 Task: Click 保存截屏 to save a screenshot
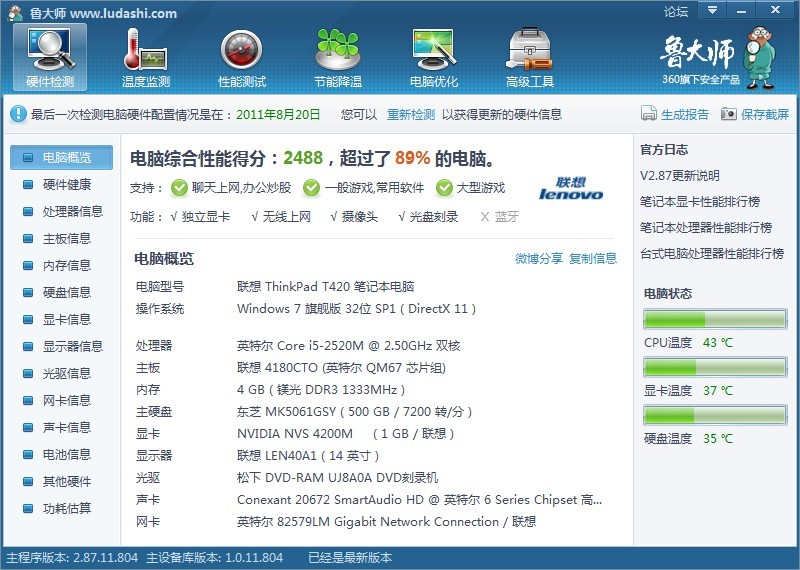click(756, 114)
